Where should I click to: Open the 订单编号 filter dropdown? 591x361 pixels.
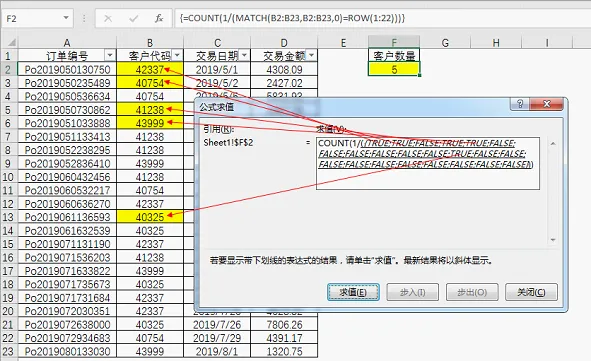pyautogui.click(x=110, y=56)
